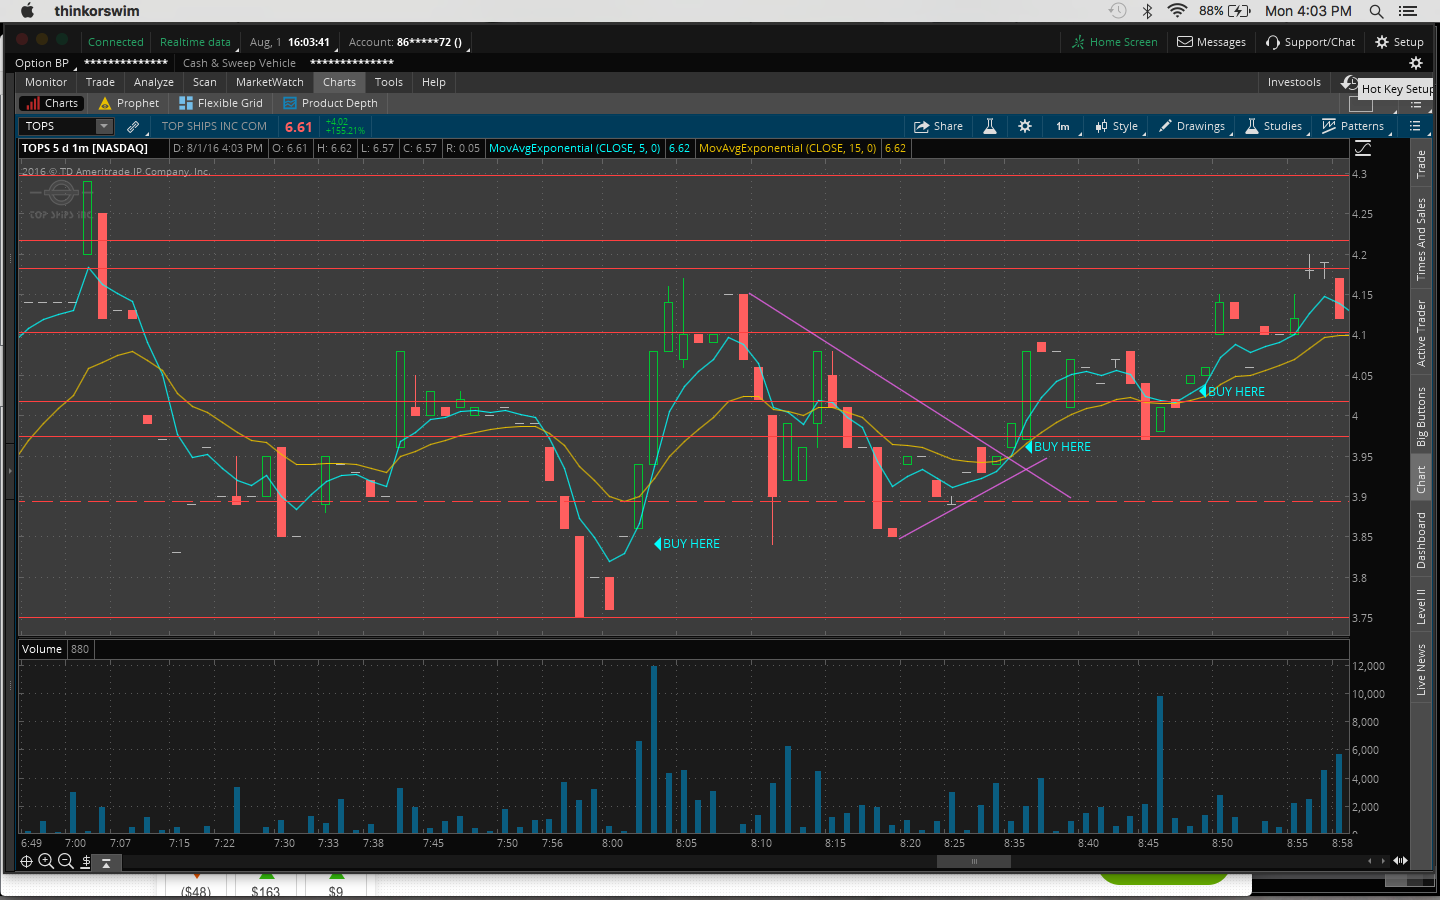Click the MovAvgExponential (CLOSE, 5, 0) label
Viewport: 1440px width, 900px height.
(575, 148)
